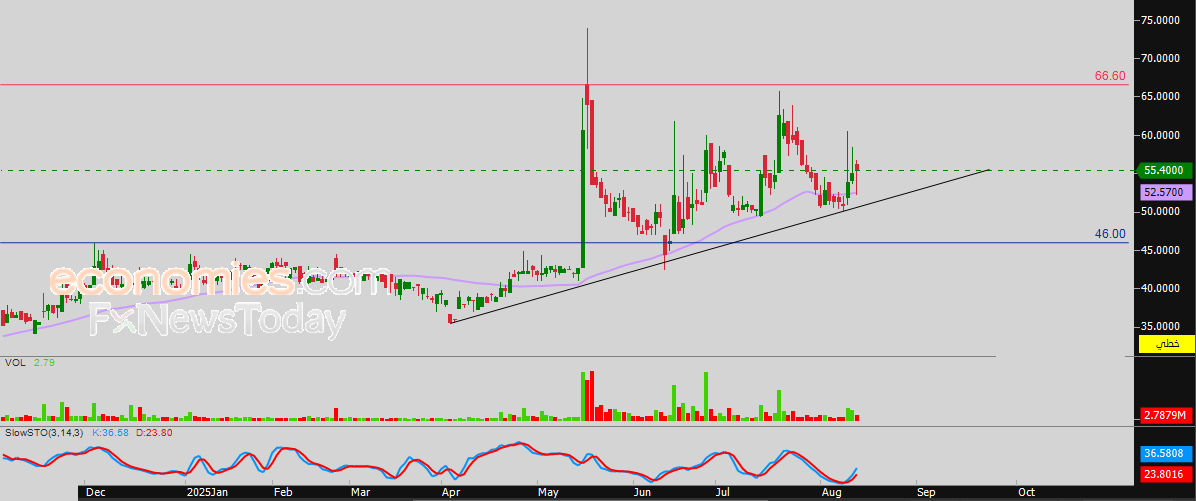1196x501 pixels.
Task: Click the red 2.7879M volume tag
Action: (1166, 415)
